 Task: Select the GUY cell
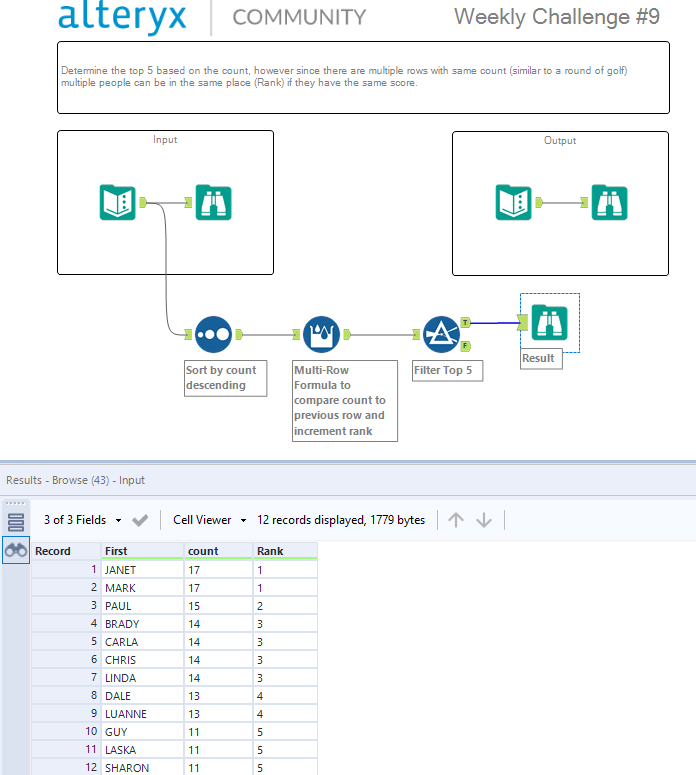click(x=142, y=732)
